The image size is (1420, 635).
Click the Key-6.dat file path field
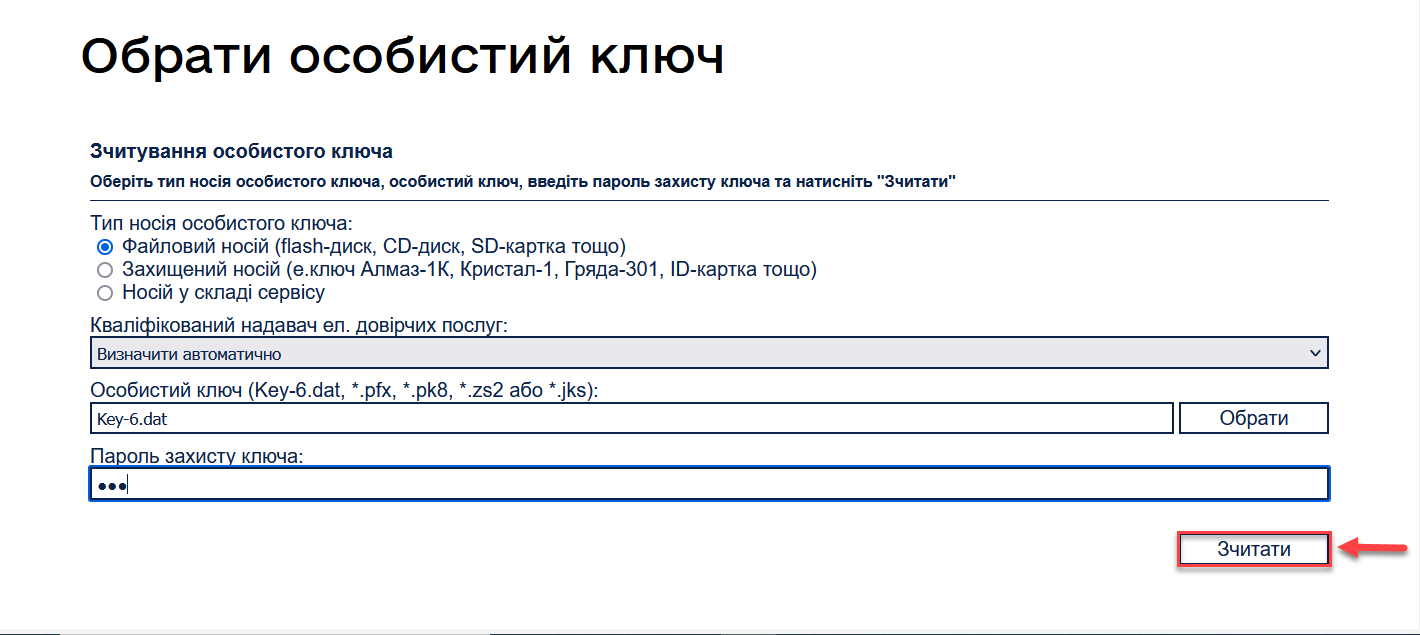[630, 418]
